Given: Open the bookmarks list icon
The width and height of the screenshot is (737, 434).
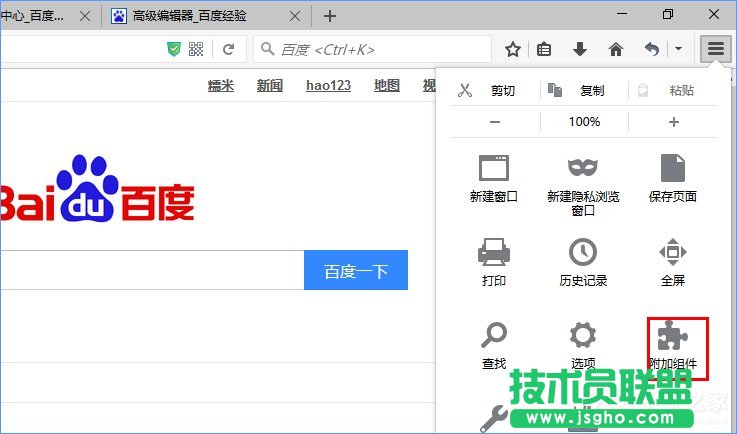Looking at the screenshot, I should click(x=544, y=49).
